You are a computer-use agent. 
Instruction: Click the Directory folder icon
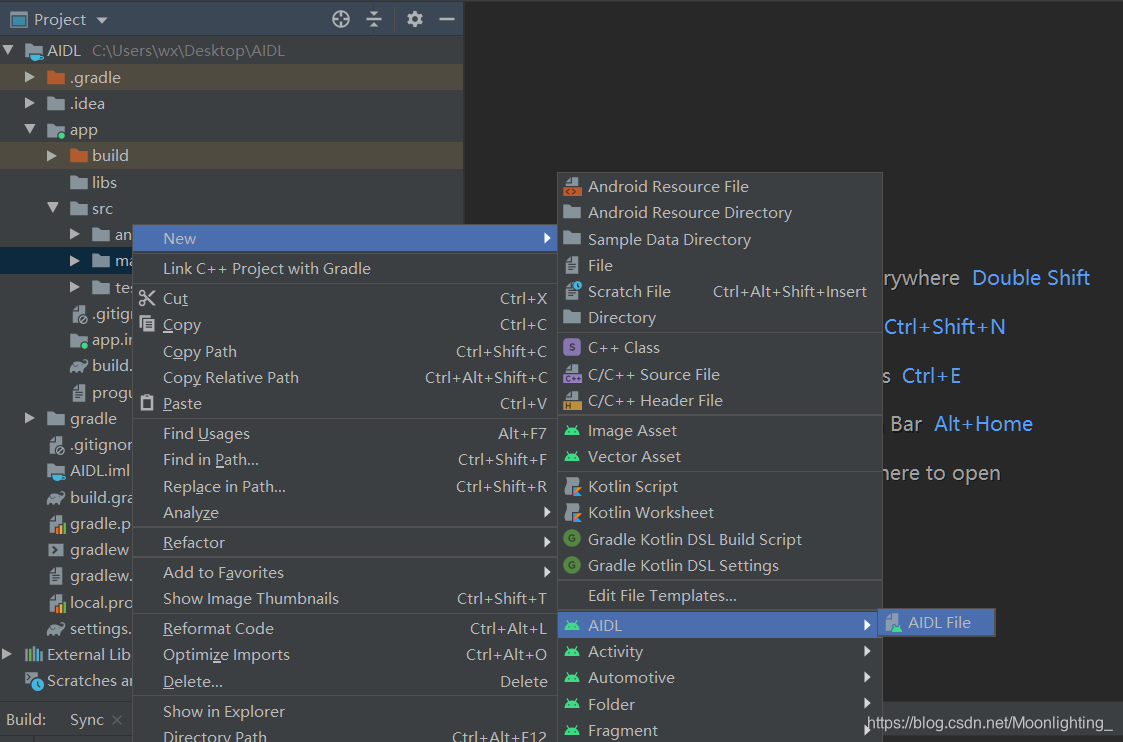point(572,317)
